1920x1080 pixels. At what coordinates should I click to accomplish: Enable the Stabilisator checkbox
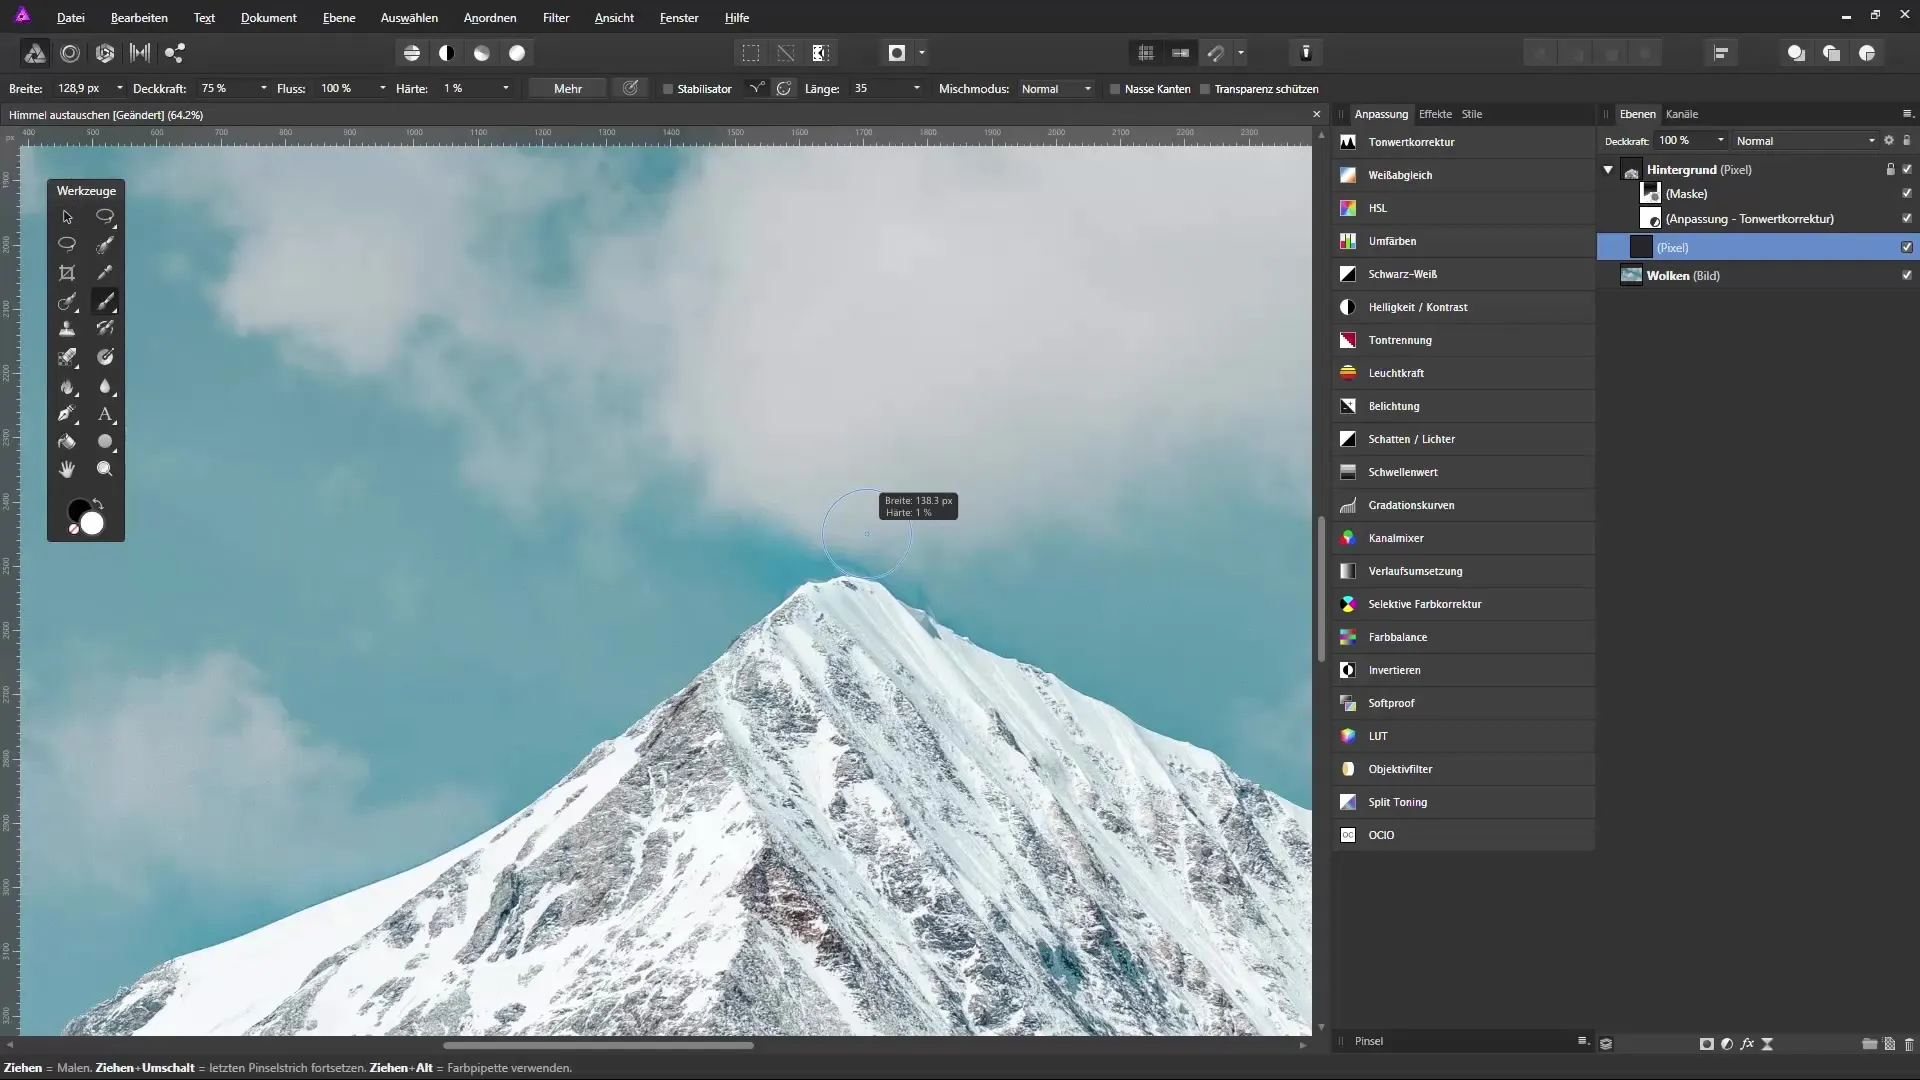[668, 89]
